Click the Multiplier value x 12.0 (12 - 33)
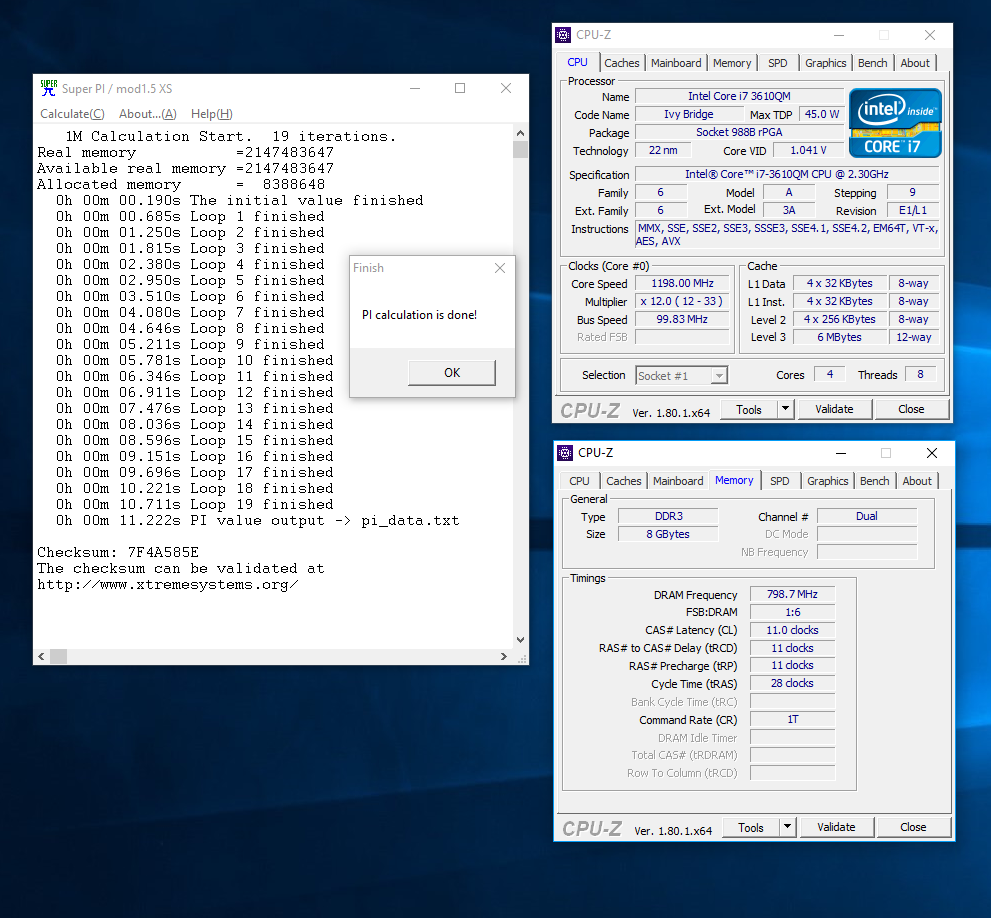991x918 pixels. tap(683, 302)
